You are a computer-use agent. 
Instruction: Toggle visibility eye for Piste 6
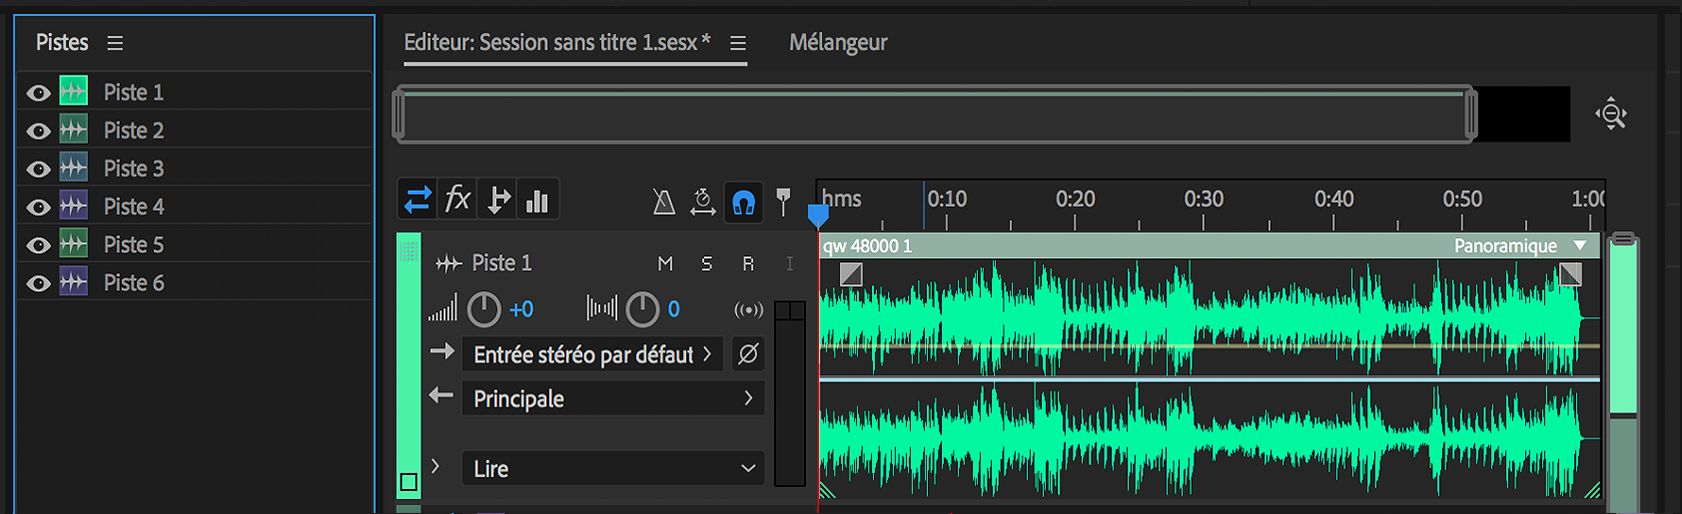point(38,283)
